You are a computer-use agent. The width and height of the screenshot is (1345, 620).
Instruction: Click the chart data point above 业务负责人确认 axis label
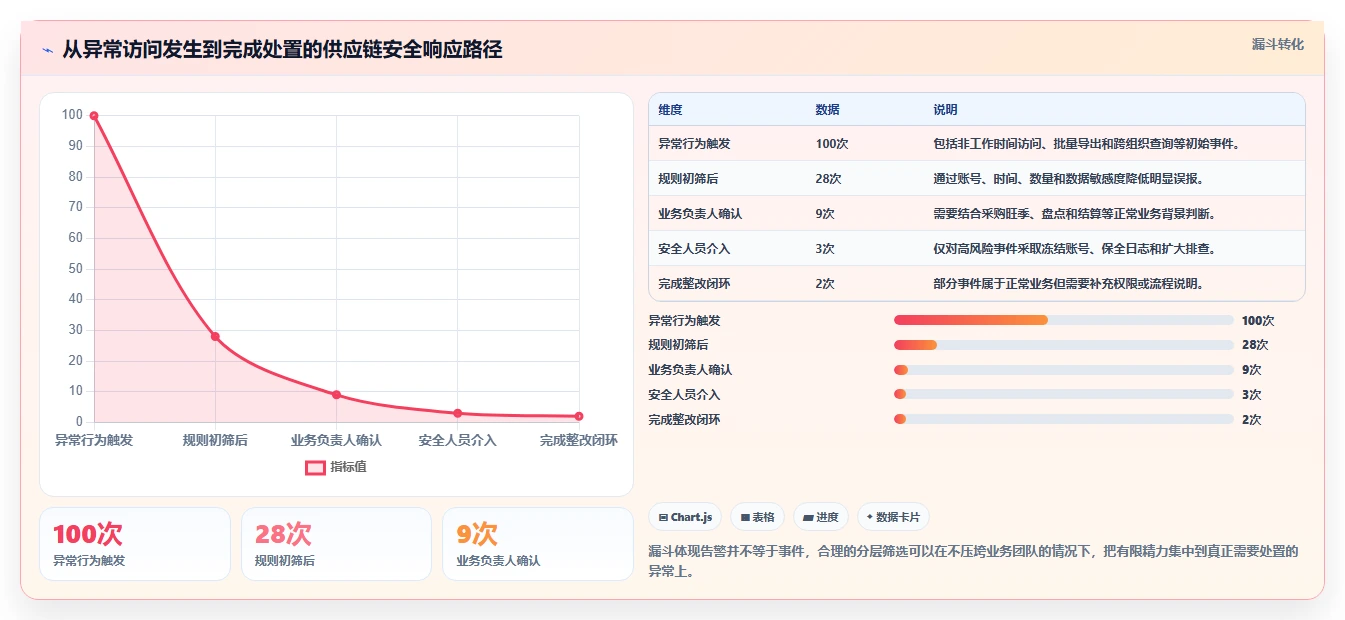(336, 395)
